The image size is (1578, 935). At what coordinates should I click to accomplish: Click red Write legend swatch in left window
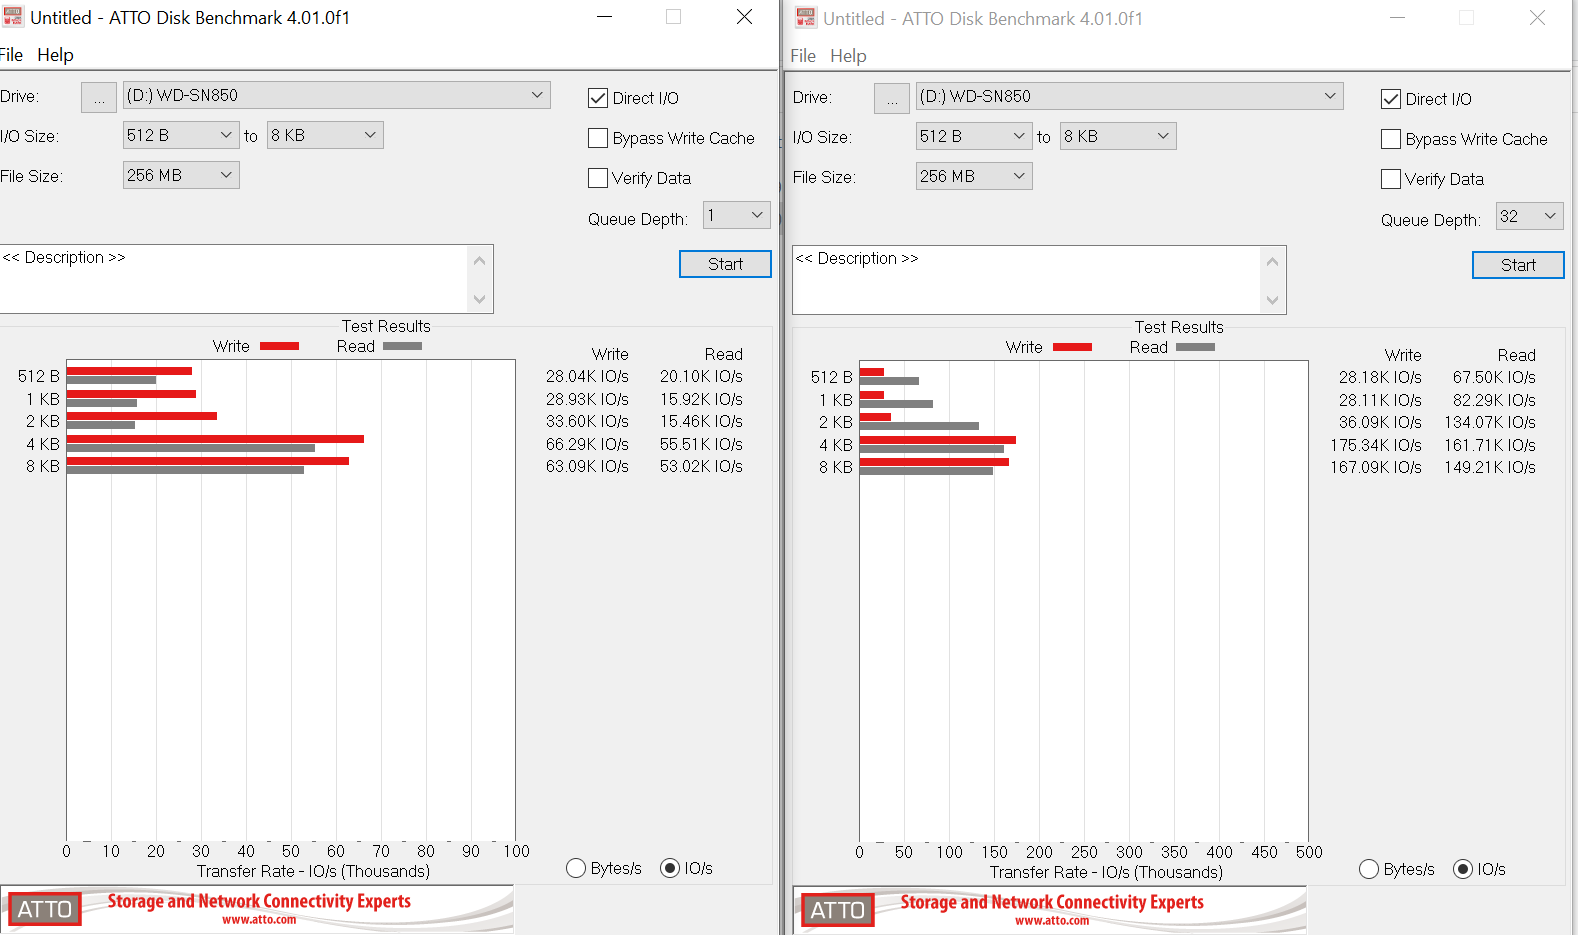tap(279, 346)
